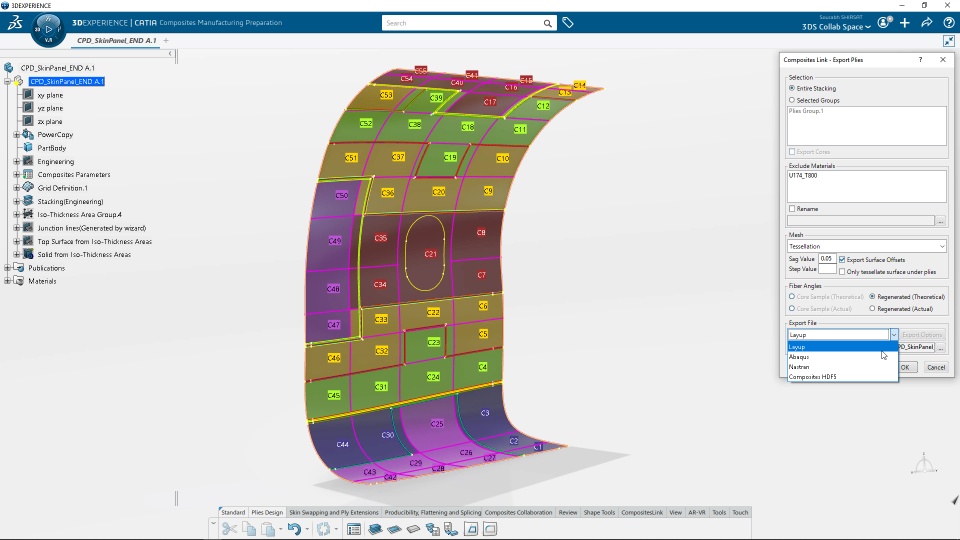Click the single gray ply sheet icon
The image size is (960, 540).
413,529
